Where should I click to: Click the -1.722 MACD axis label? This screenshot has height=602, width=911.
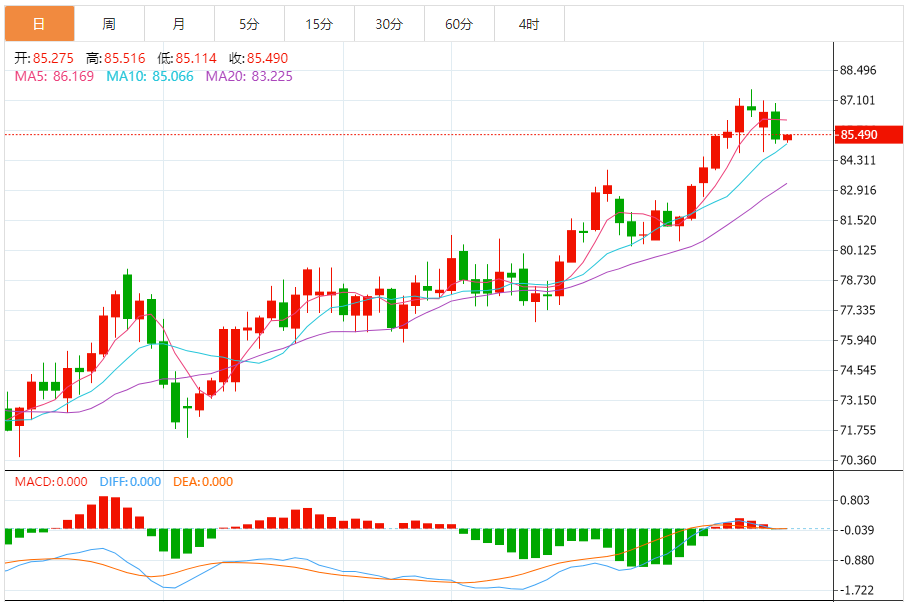pos(858,590)
